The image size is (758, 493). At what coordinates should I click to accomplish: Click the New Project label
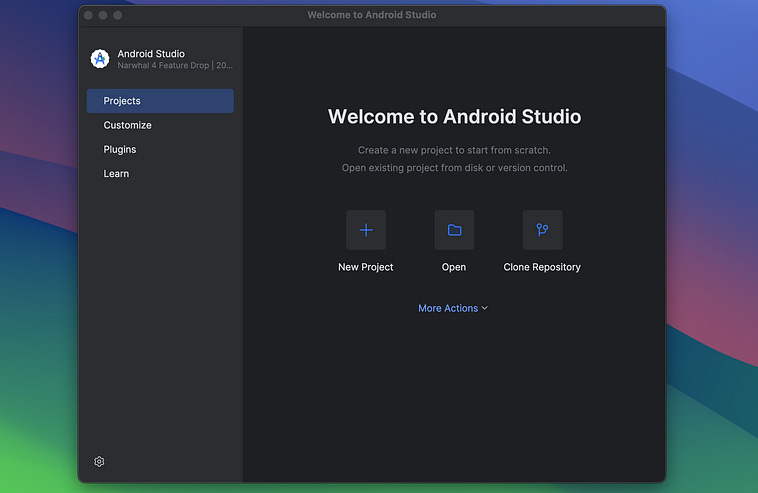point(365,267)
